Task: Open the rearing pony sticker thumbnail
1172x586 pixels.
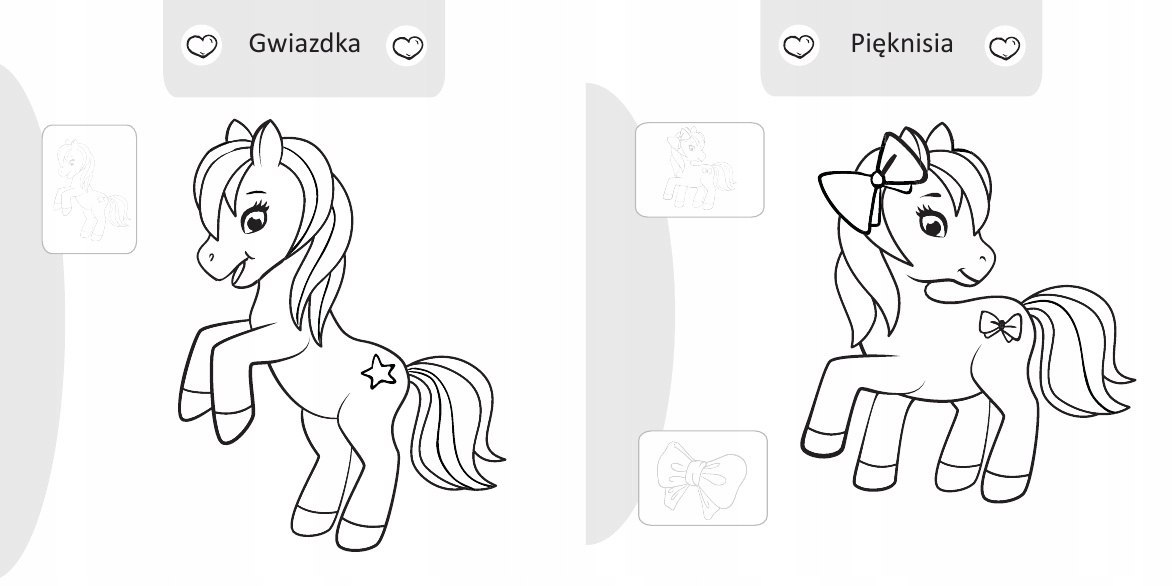Action: [89, 189]
